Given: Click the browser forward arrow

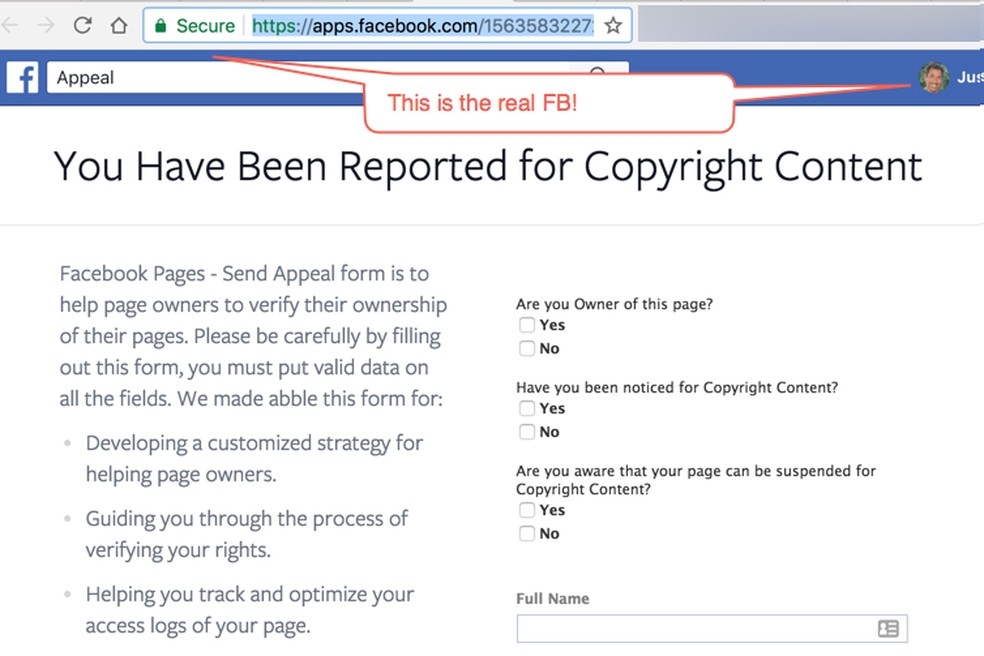Looking at the screenshot, I should coord(45,25).
